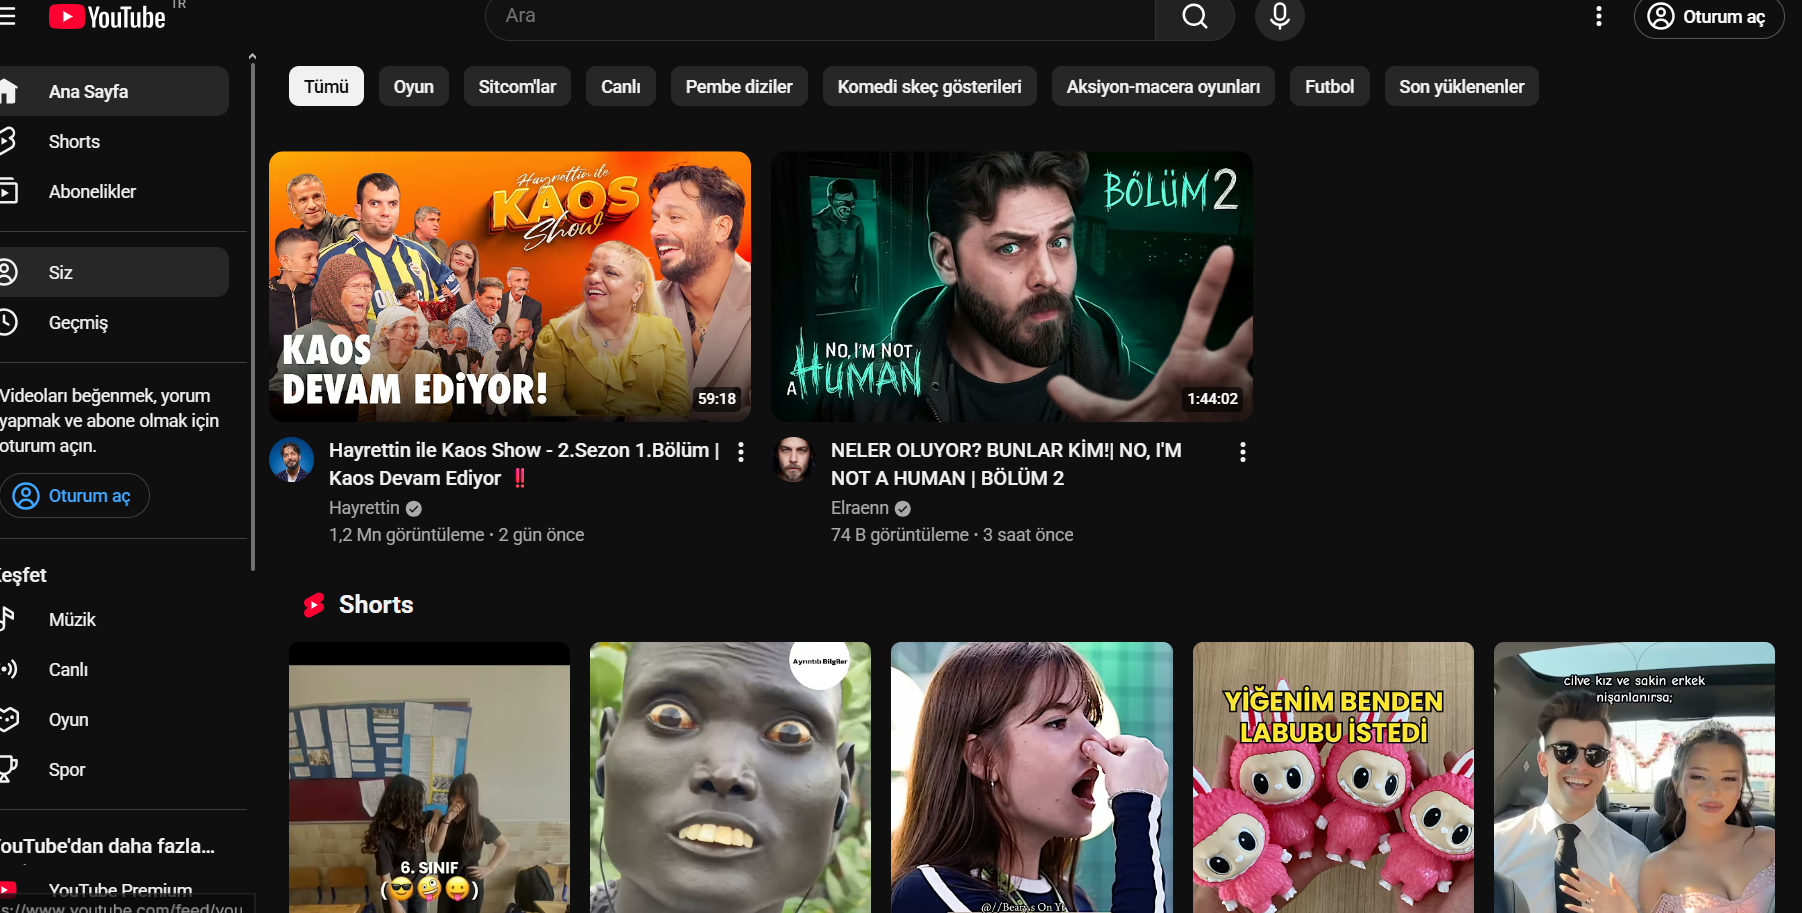Select the Sitcom'lar filter chip
This screenshot has width=1802, height=913.
[517, 87]
